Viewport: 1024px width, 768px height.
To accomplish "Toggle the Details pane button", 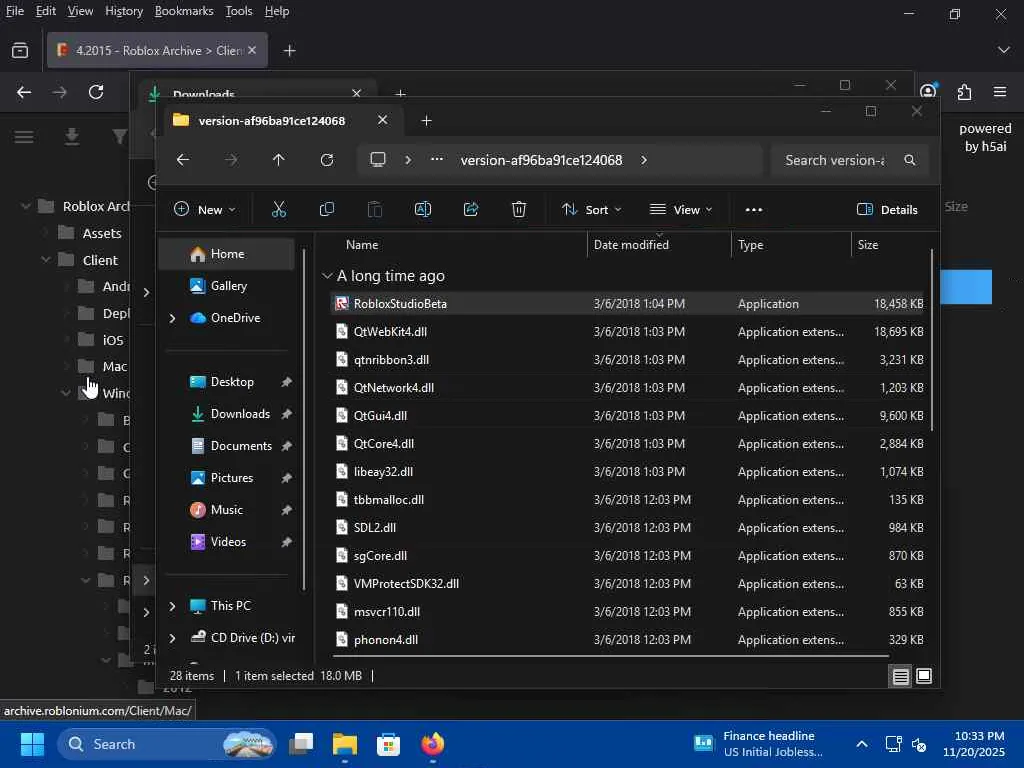I will pyautogui.click(x=887, y=210).
